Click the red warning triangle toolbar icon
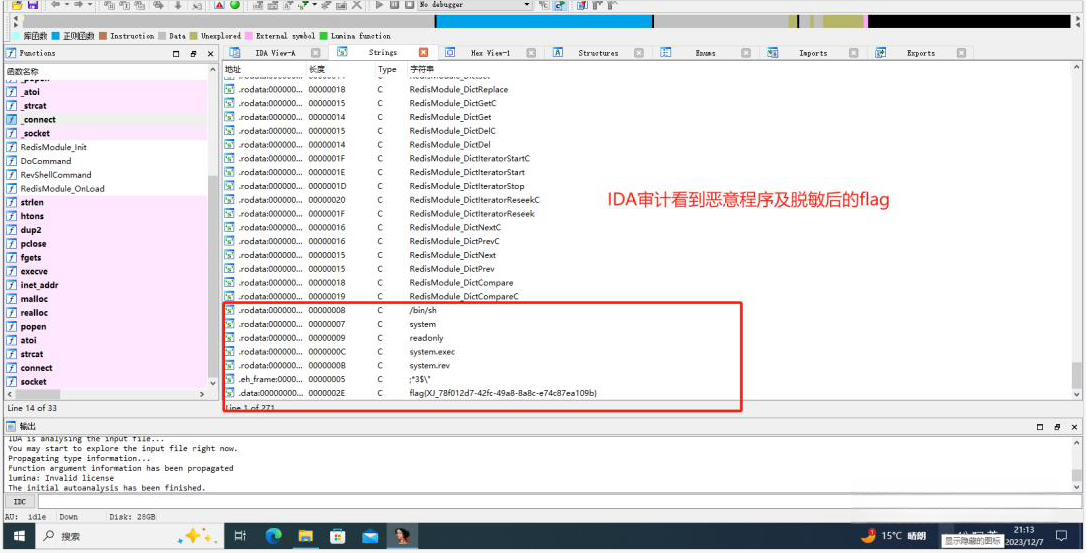Viewport: 1086px width, 553px height. coord(219,5)
